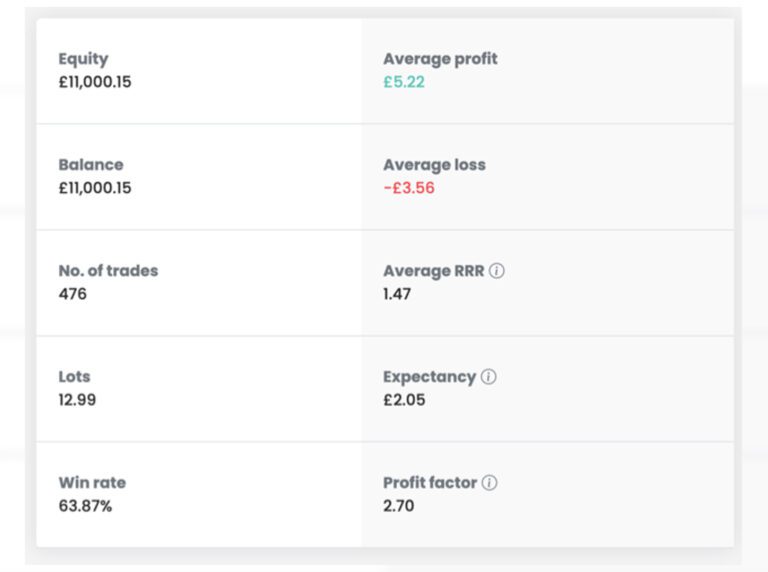Select the Equity value £11,000.15
The height and width of the screenshot is (572, 768).
[x=95, y=82]
